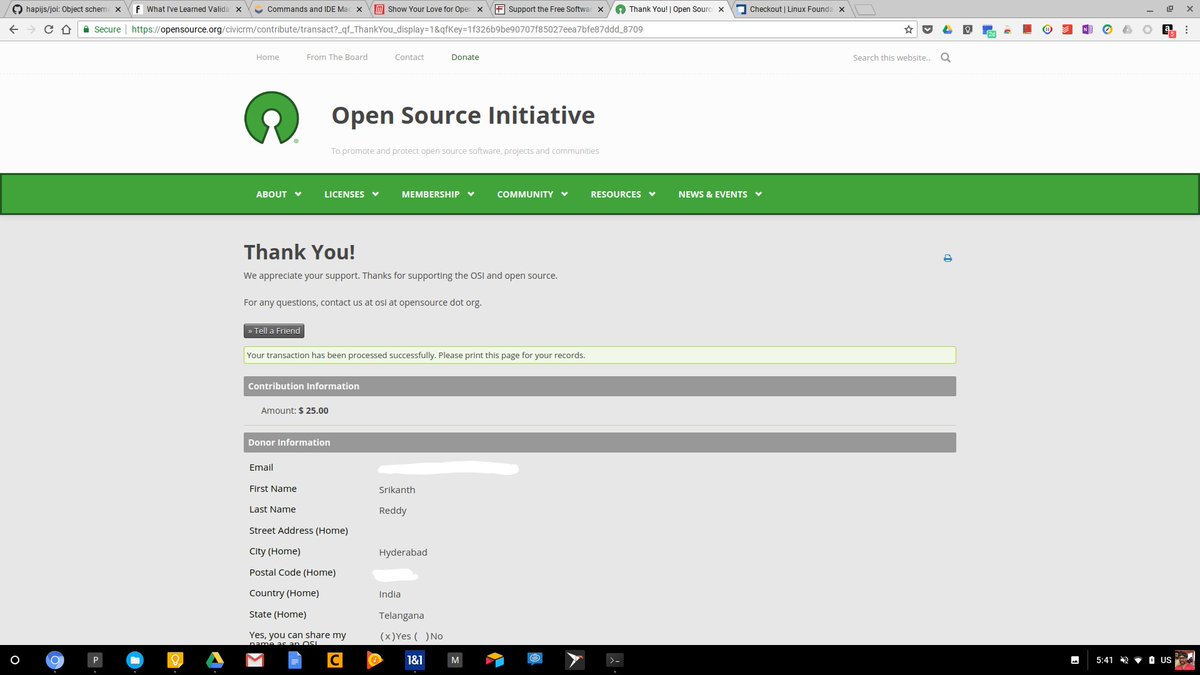Click the secure padlock icon in address bar
This screenshot has height=675, width=1200.
pyautogui.click(x=87, y=30)
